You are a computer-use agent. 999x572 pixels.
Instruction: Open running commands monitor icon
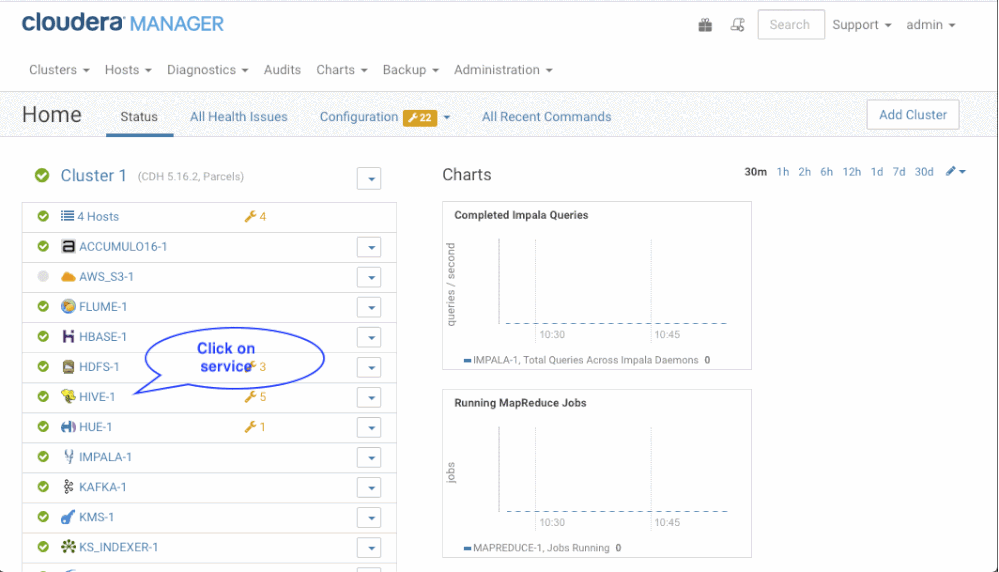pyautogui.click(x=738, y=25)
